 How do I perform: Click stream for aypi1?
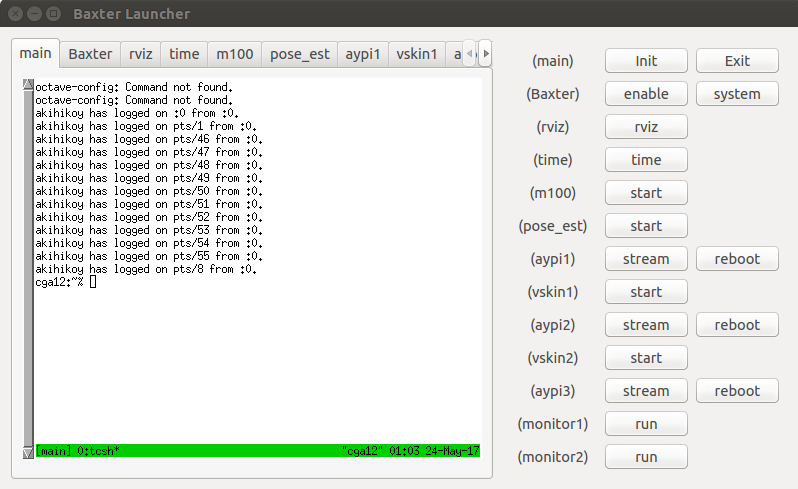click(x=646, y=259)
